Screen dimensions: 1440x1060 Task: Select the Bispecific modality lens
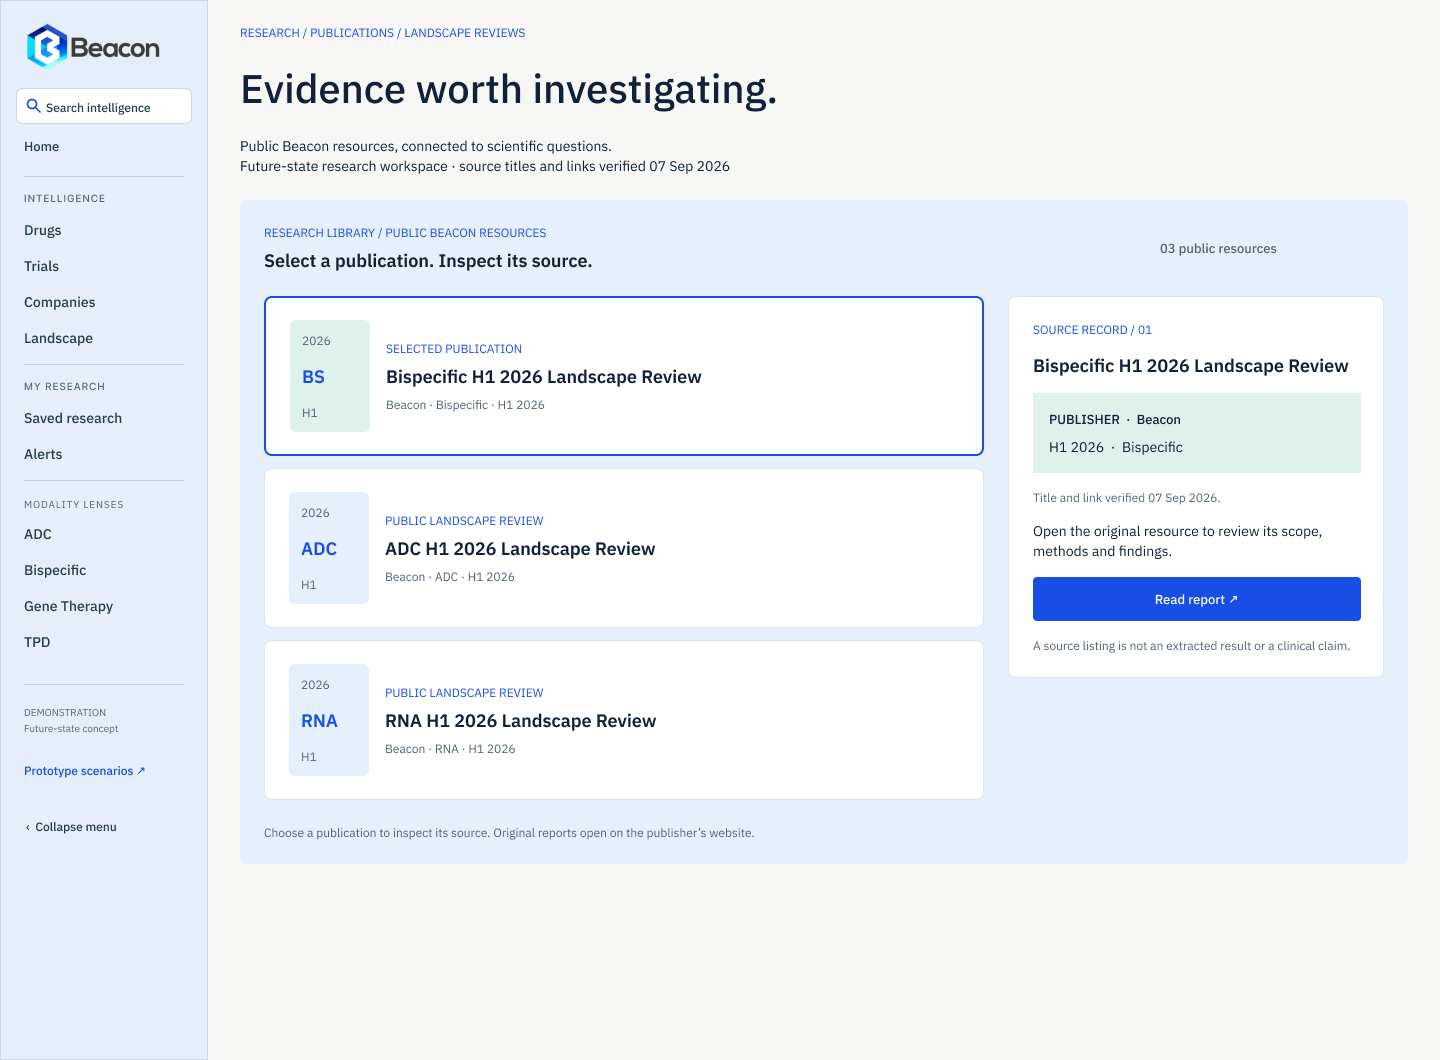pos(55,570)
